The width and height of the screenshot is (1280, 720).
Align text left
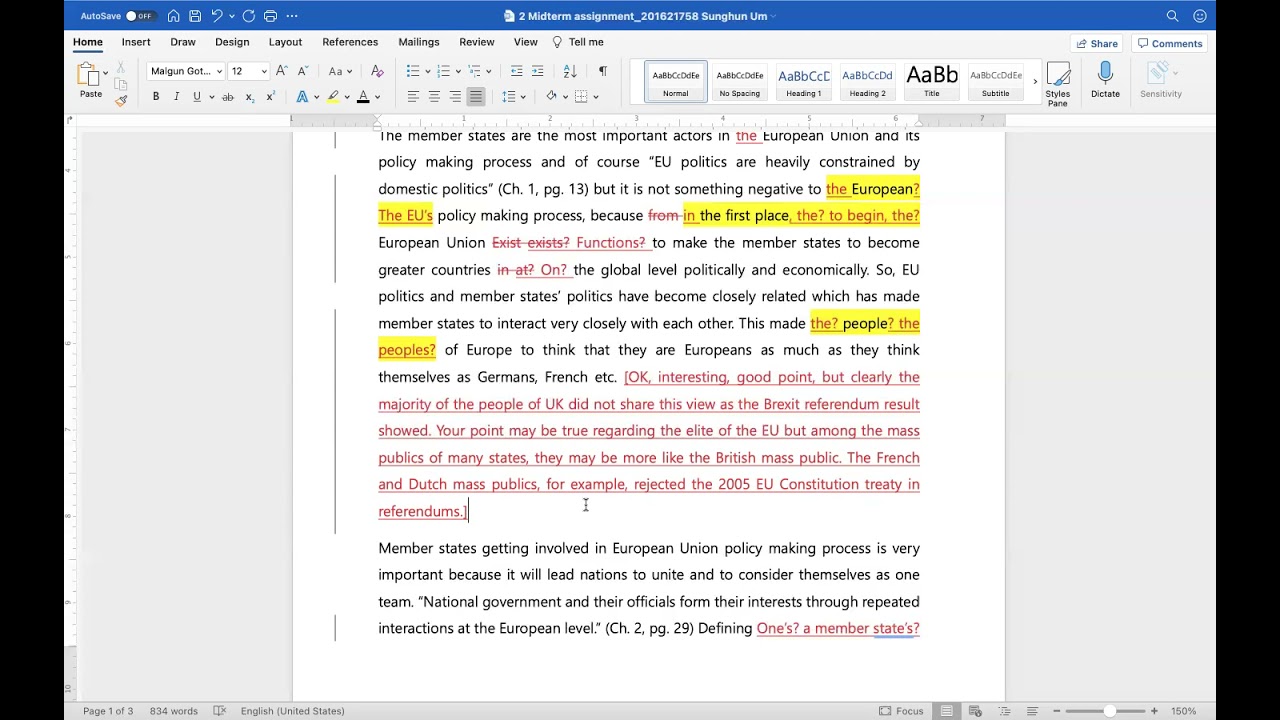click(x=413, y=97)
